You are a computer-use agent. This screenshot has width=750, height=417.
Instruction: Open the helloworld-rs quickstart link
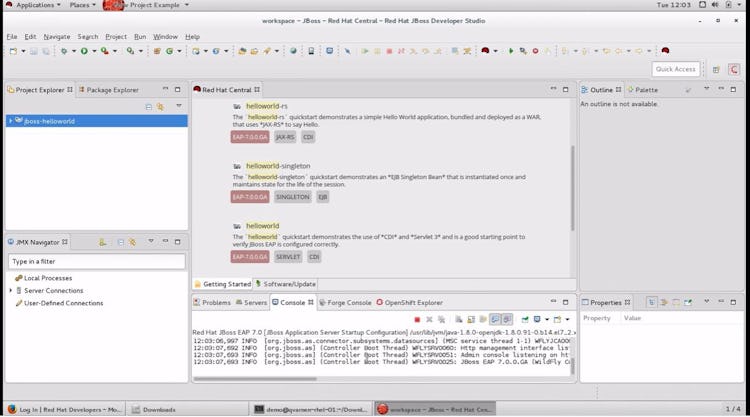click(266, 106)
